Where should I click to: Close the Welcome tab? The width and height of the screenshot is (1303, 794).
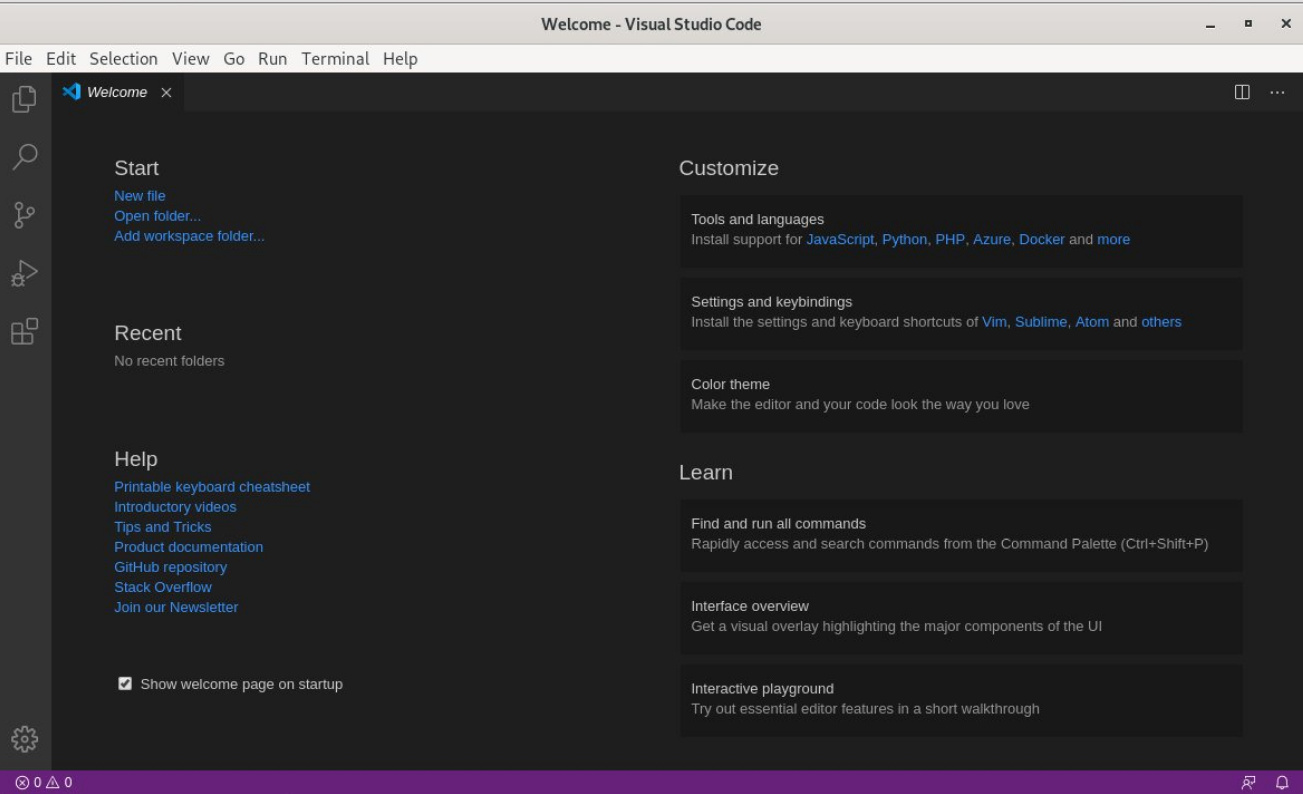166,92
